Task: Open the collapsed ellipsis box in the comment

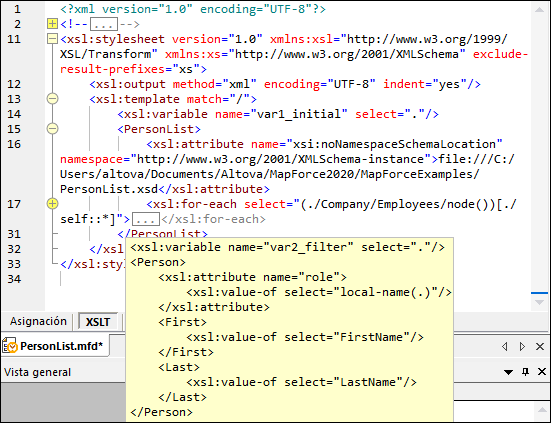Action: tap(104, 24)
